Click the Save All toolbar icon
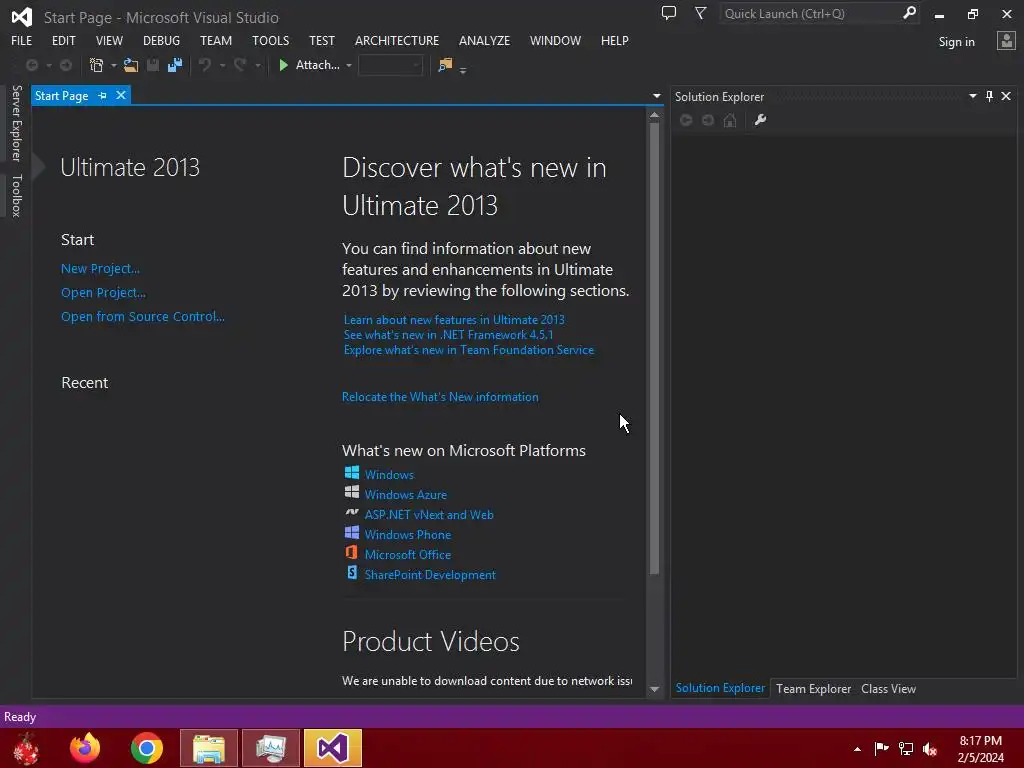The image size is (1024, 768). coord(174,65)
